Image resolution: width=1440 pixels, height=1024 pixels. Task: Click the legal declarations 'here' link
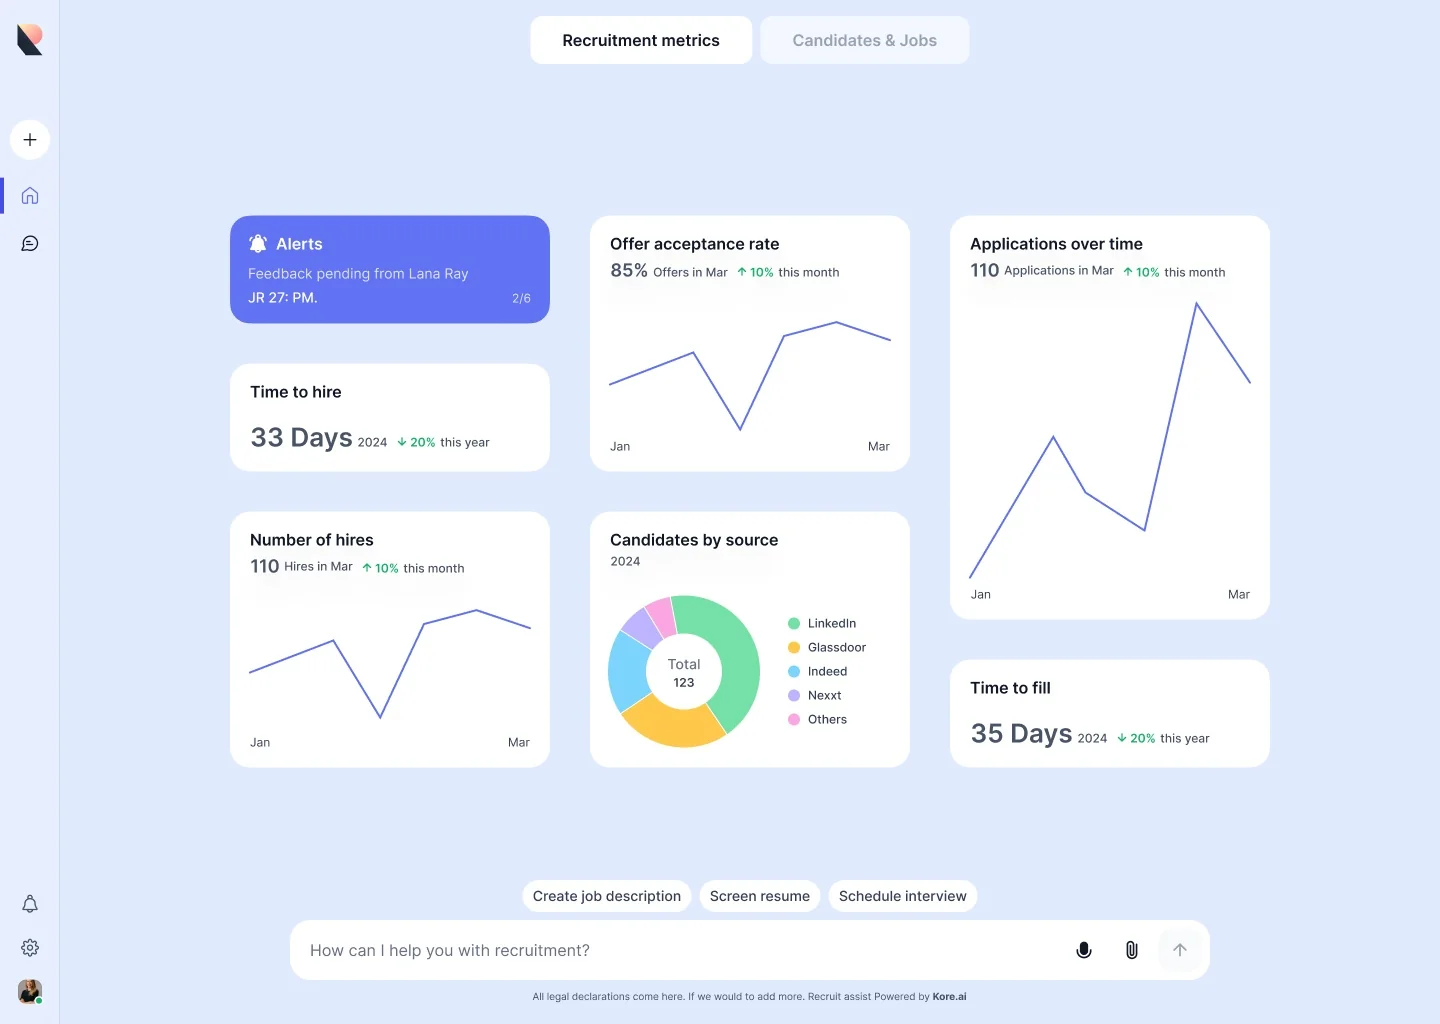point(671,996)
